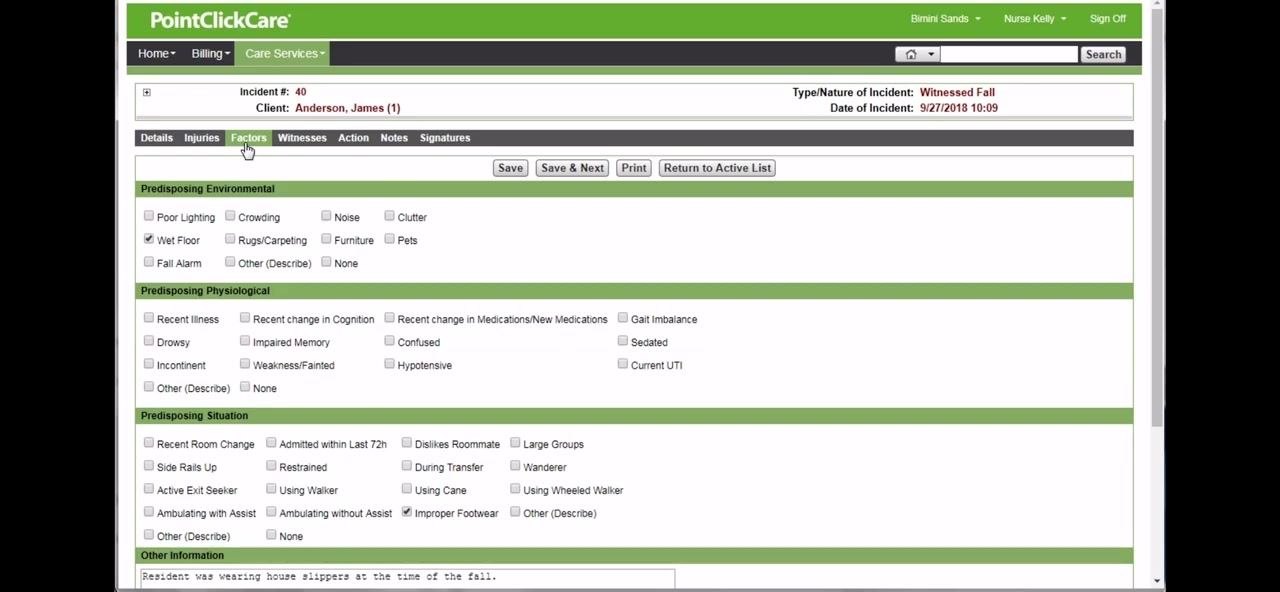
Task: Check the Using Walker checkbox
Action: pos(271,489)
